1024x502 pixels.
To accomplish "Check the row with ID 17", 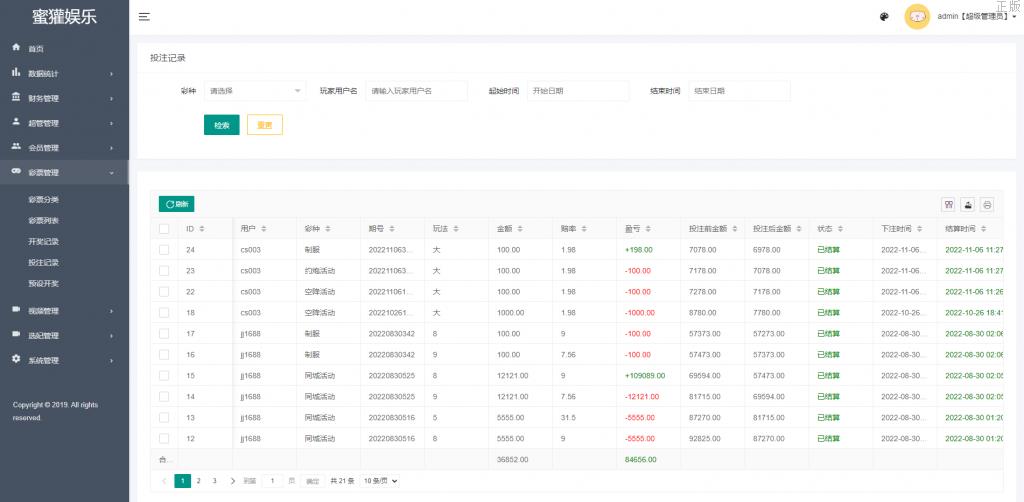I will tap(164, 333).
